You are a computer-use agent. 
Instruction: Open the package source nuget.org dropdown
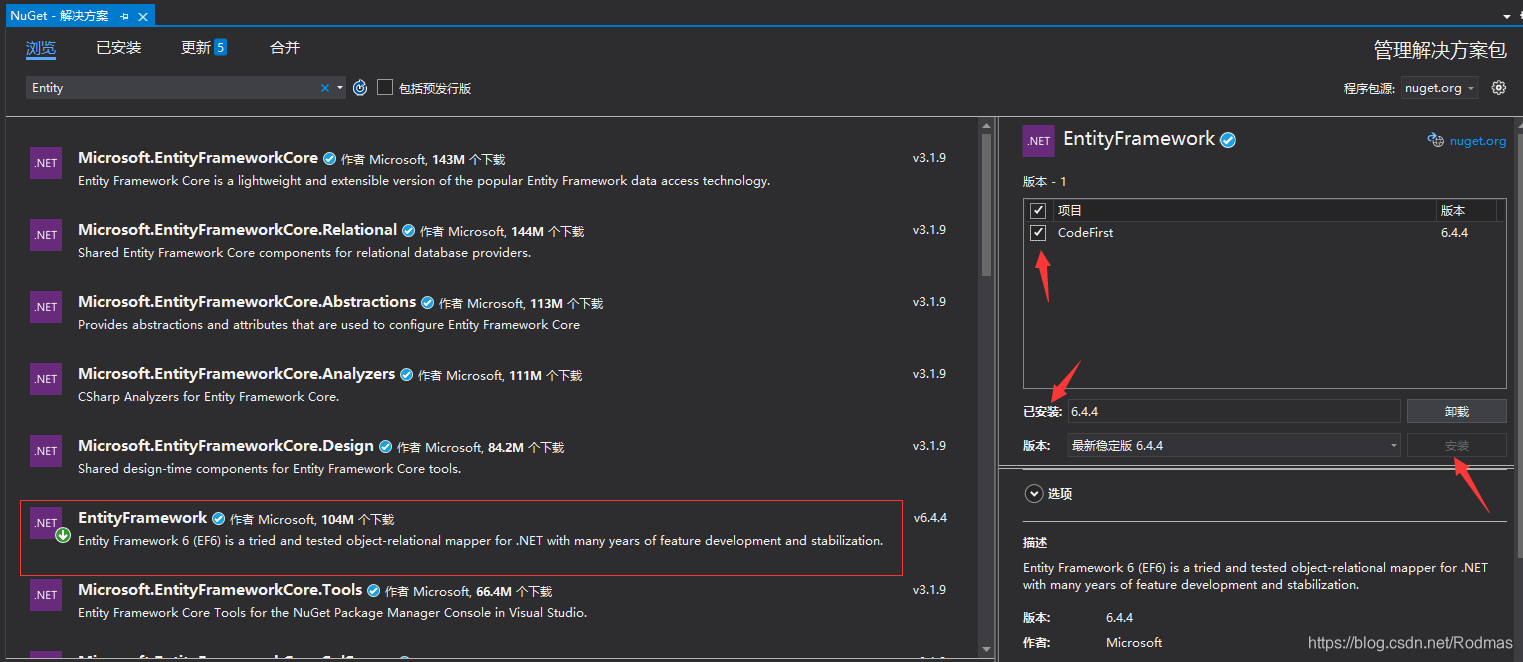tap(1439, 88)
